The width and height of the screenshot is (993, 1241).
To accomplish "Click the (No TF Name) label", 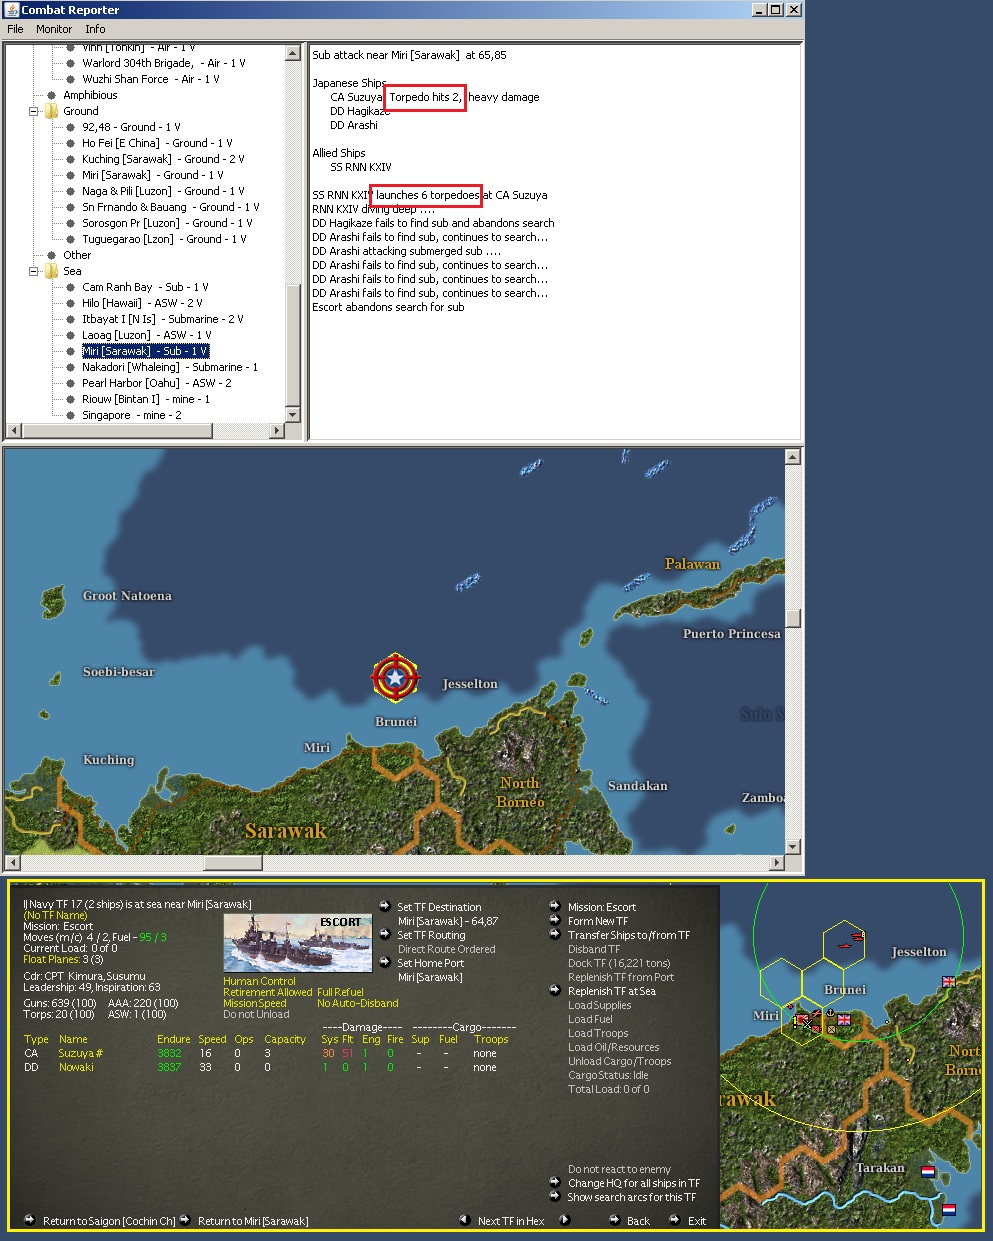I will (55, 915).
